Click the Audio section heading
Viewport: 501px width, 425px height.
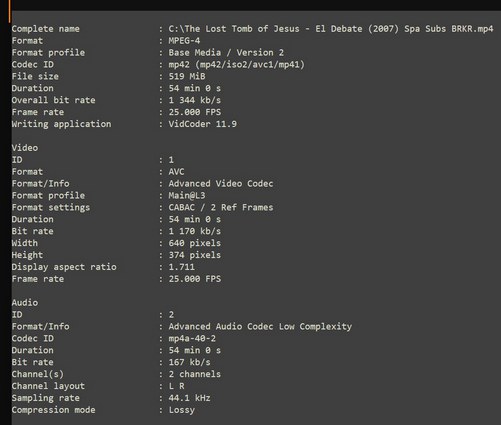[25, 303]
